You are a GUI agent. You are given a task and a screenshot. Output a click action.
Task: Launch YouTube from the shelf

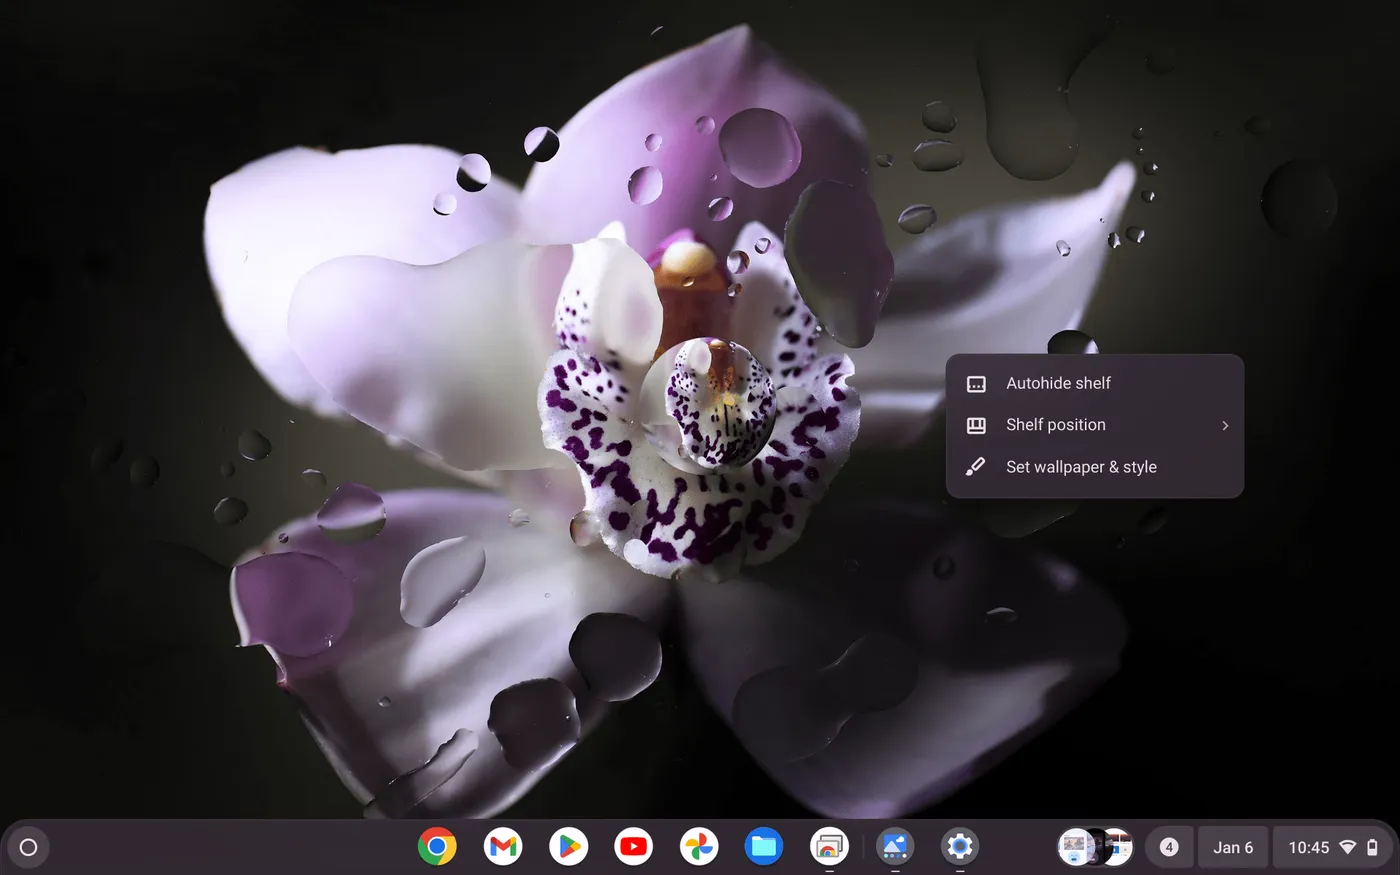click(633, 847)
